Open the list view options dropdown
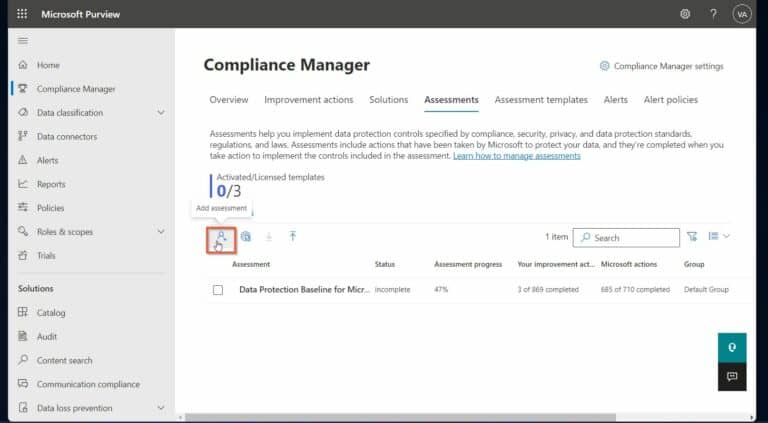768x423 pixels. 719,236
